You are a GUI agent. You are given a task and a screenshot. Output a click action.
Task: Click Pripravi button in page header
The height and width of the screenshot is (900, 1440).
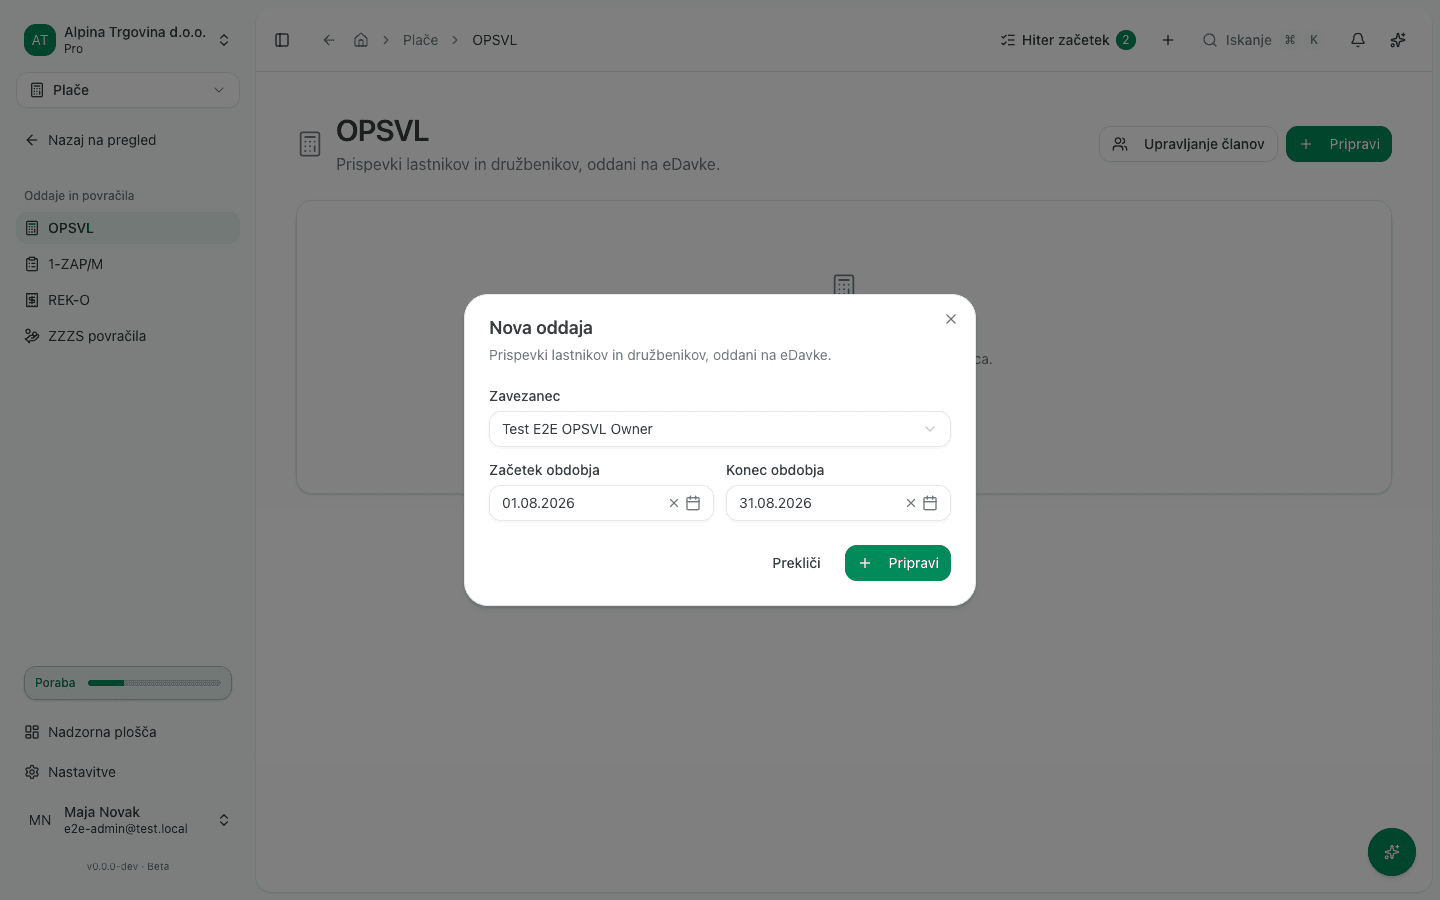point(1339,144)
